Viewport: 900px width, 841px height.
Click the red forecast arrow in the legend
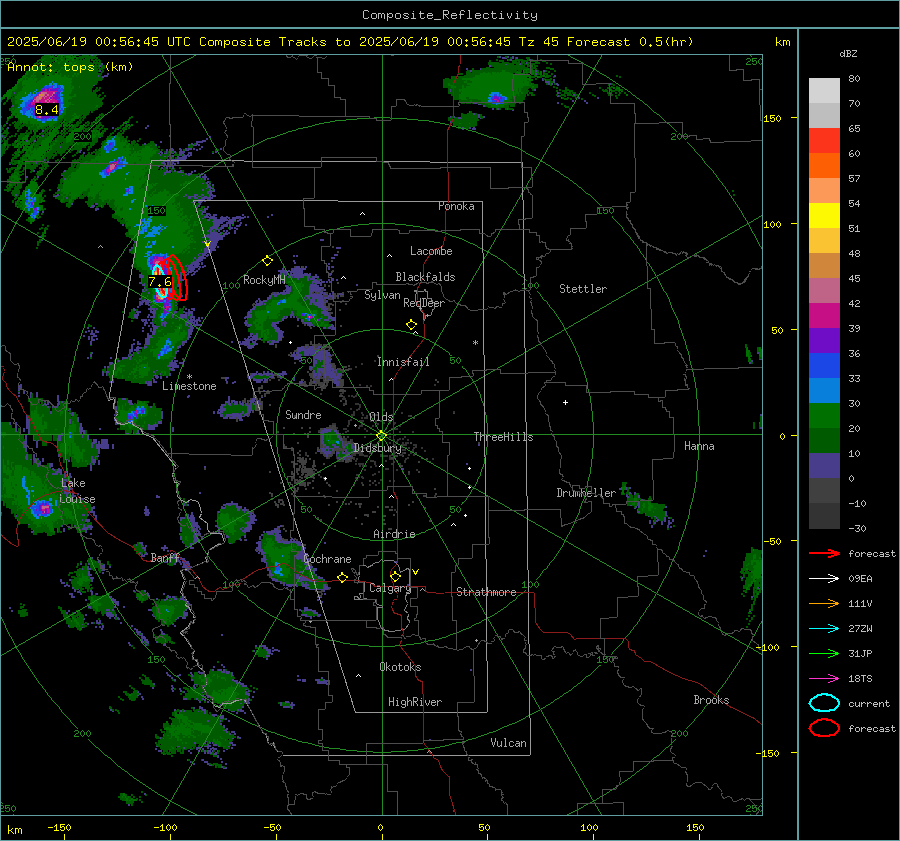[824, 553]
